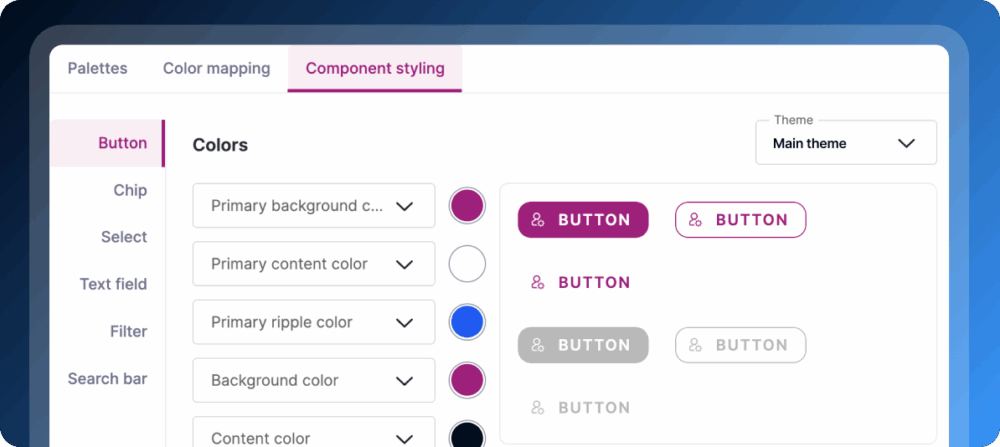Click the user icon in disabled outlined button
Image resolution: width=1000 pixels, height=447 pixels.
pyautogui.click(x=696, y=345)
